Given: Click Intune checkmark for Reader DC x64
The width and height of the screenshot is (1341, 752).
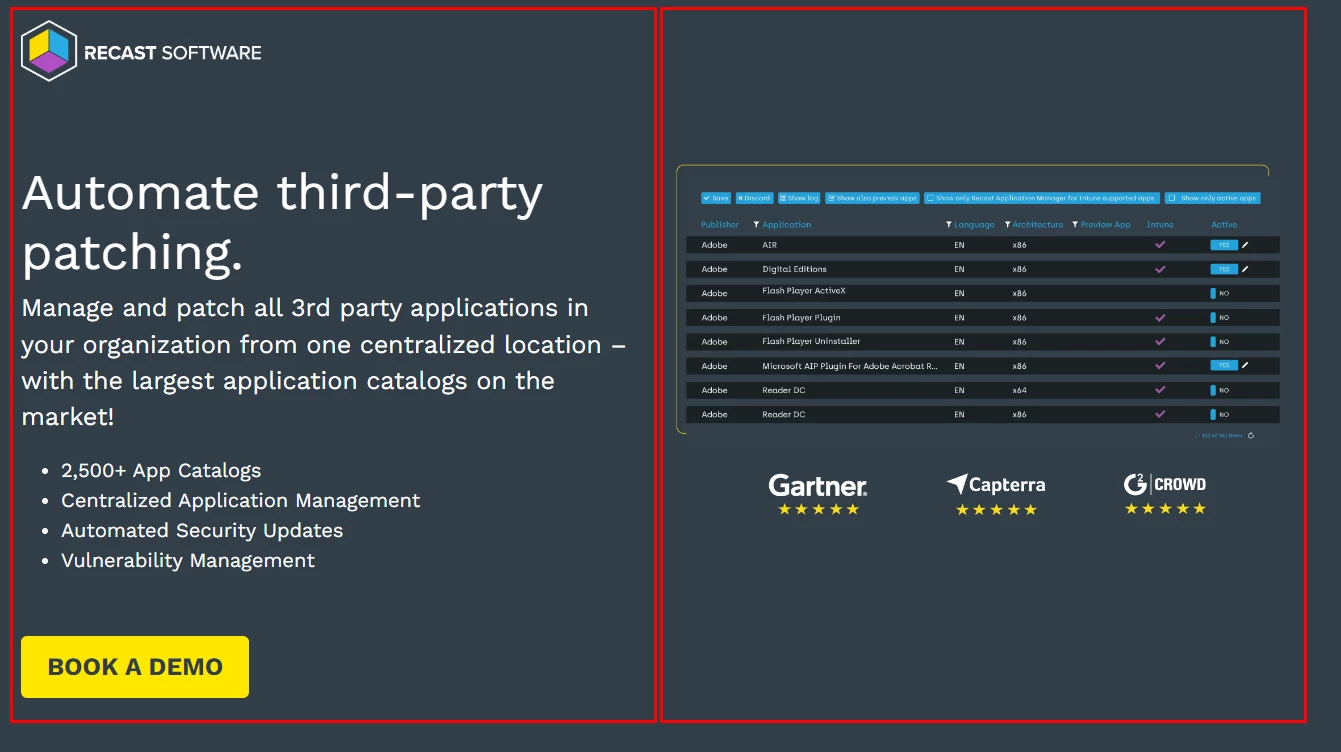Looking at the screenshot, I should 1160,390.
